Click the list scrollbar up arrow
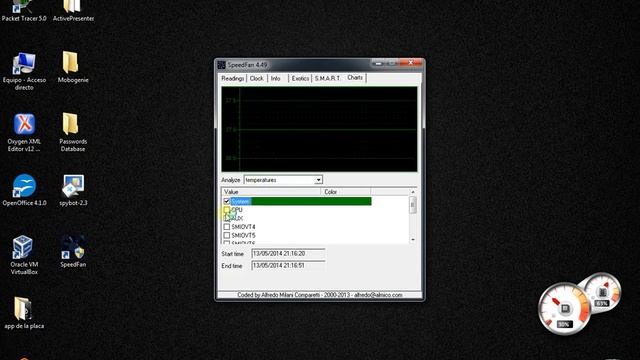 [x=413, y=192]
